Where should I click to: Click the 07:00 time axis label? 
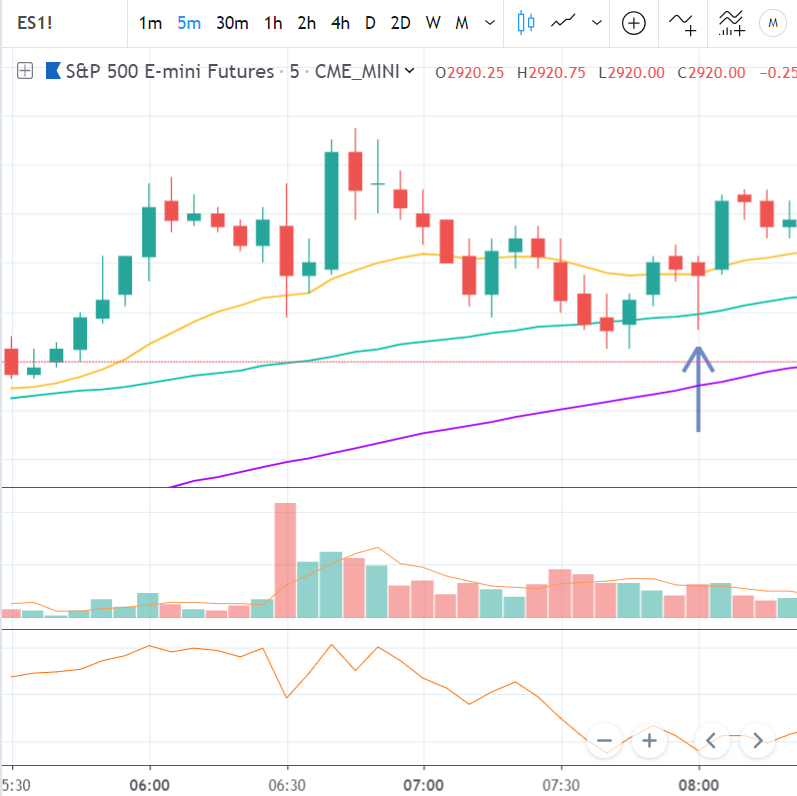(423, 785)
